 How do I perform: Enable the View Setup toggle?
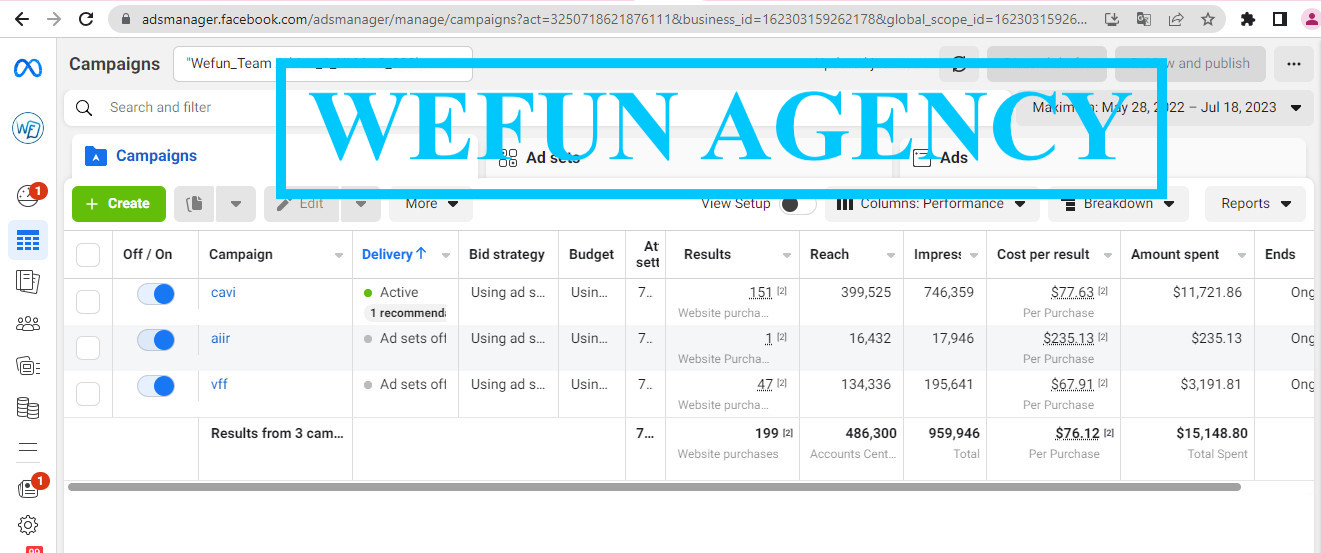(x=798, y=204)
